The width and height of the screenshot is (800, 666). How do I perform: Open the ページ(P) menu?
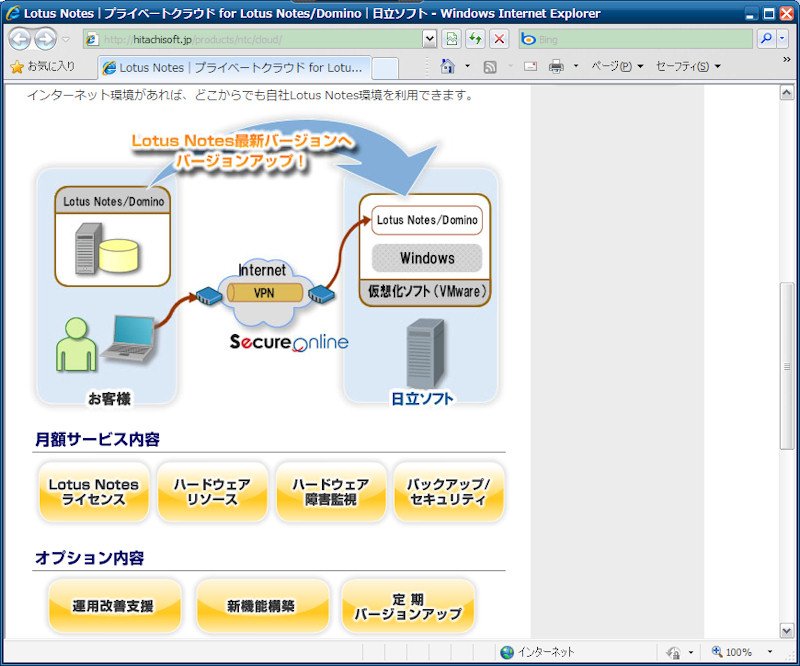tap(617, 66)
